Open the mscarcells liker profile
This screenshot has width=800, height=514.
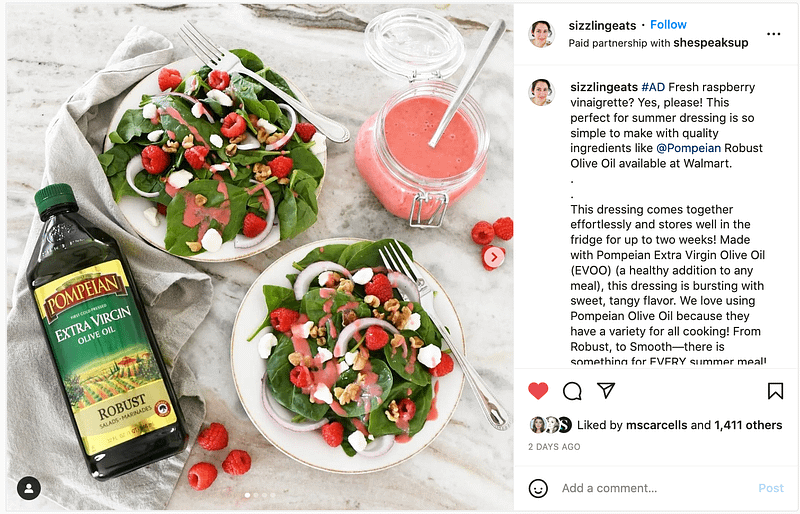tap(657, 425)
